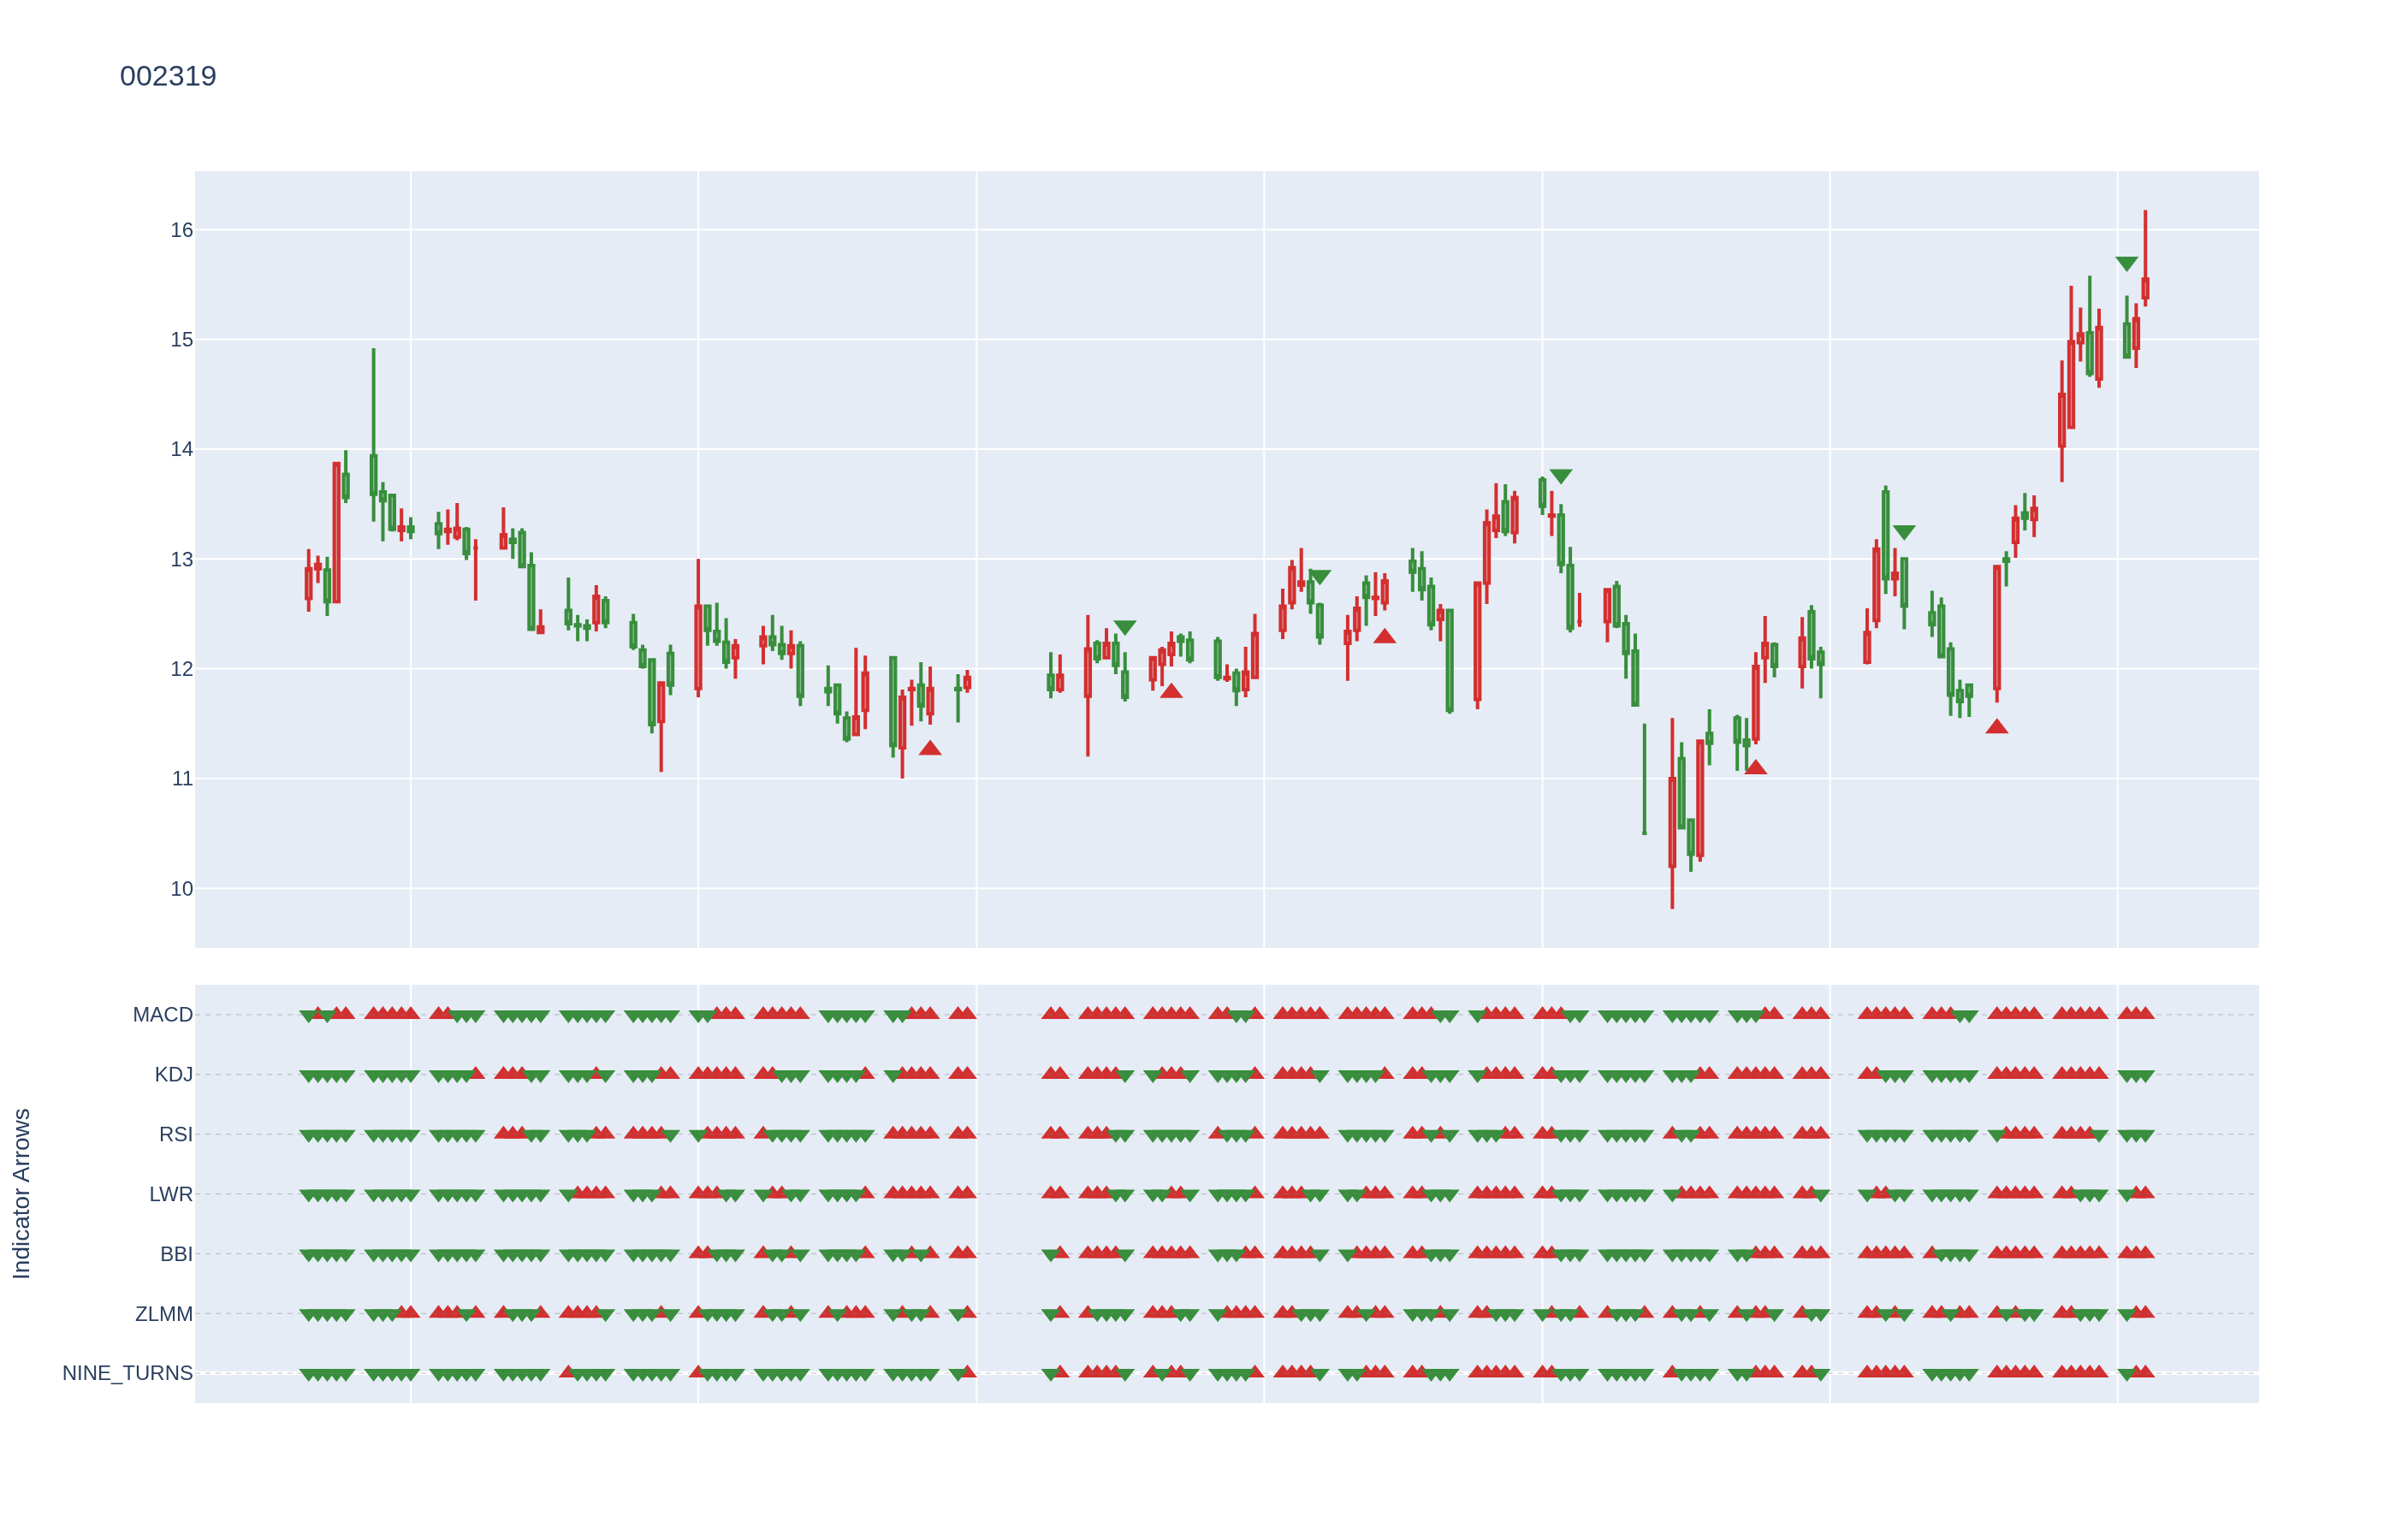Click the chart title 002319
This screenshot has height=1540, width=2396.
(x=168, y=76)
